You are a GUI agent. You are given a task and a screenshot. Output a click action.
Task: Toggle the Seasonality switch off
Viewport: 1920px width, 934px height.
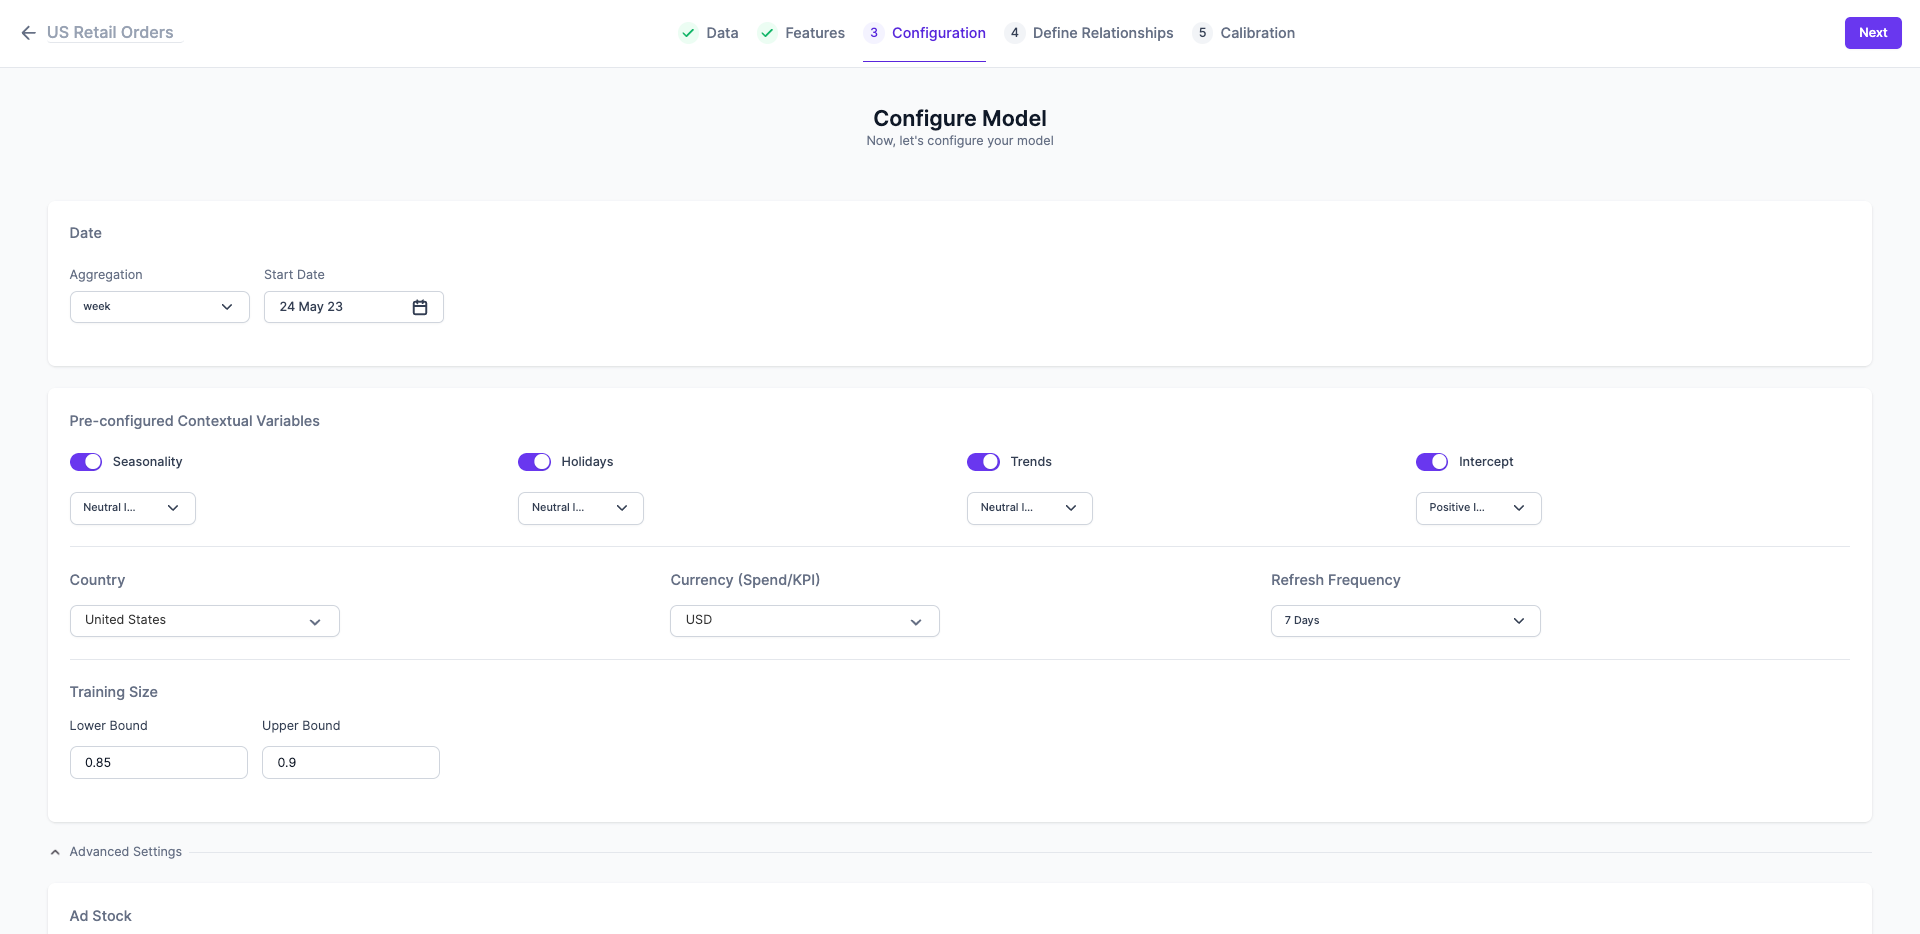coord(86,462)
